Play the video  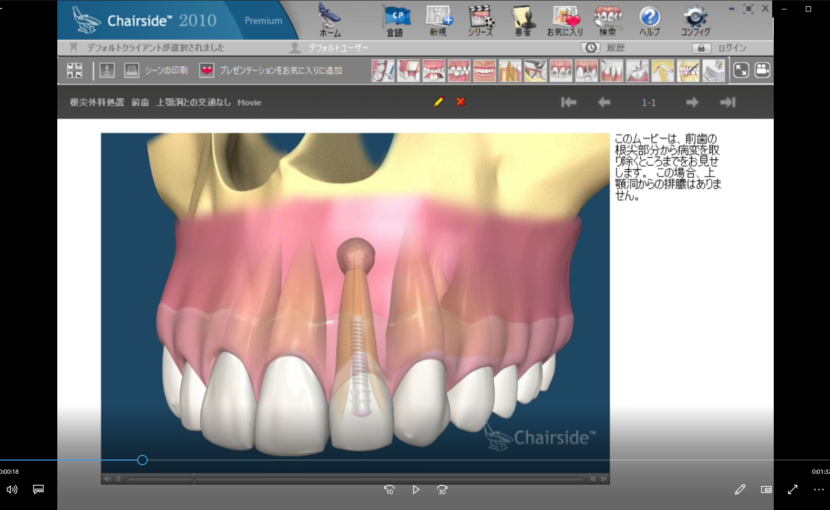coord(416,490)
